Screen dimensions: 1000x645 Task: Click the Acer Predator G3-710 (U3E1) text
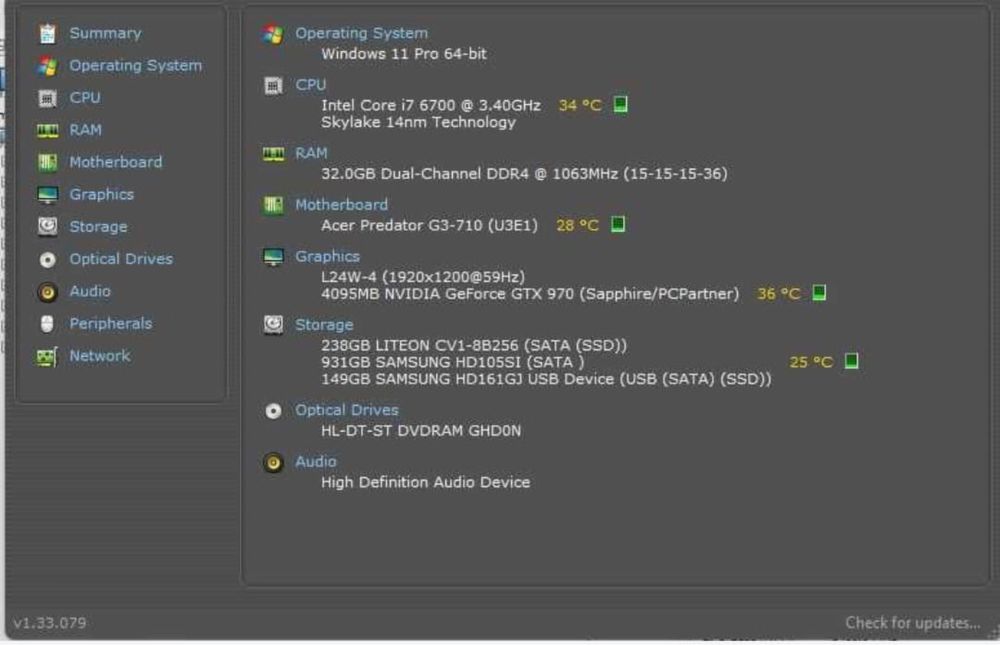point(429,226)
